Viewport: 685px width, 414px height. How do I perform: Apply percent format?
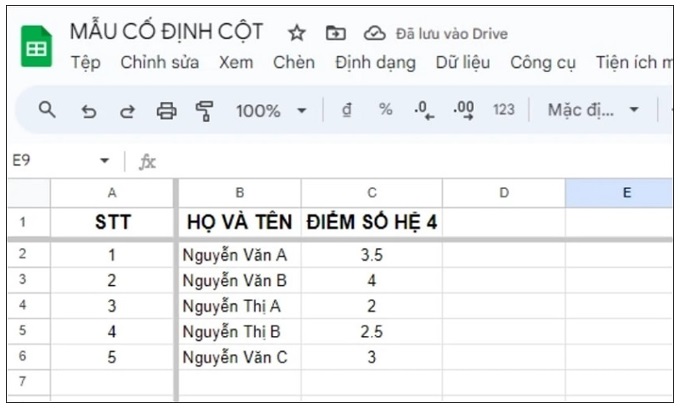(385, 110)
